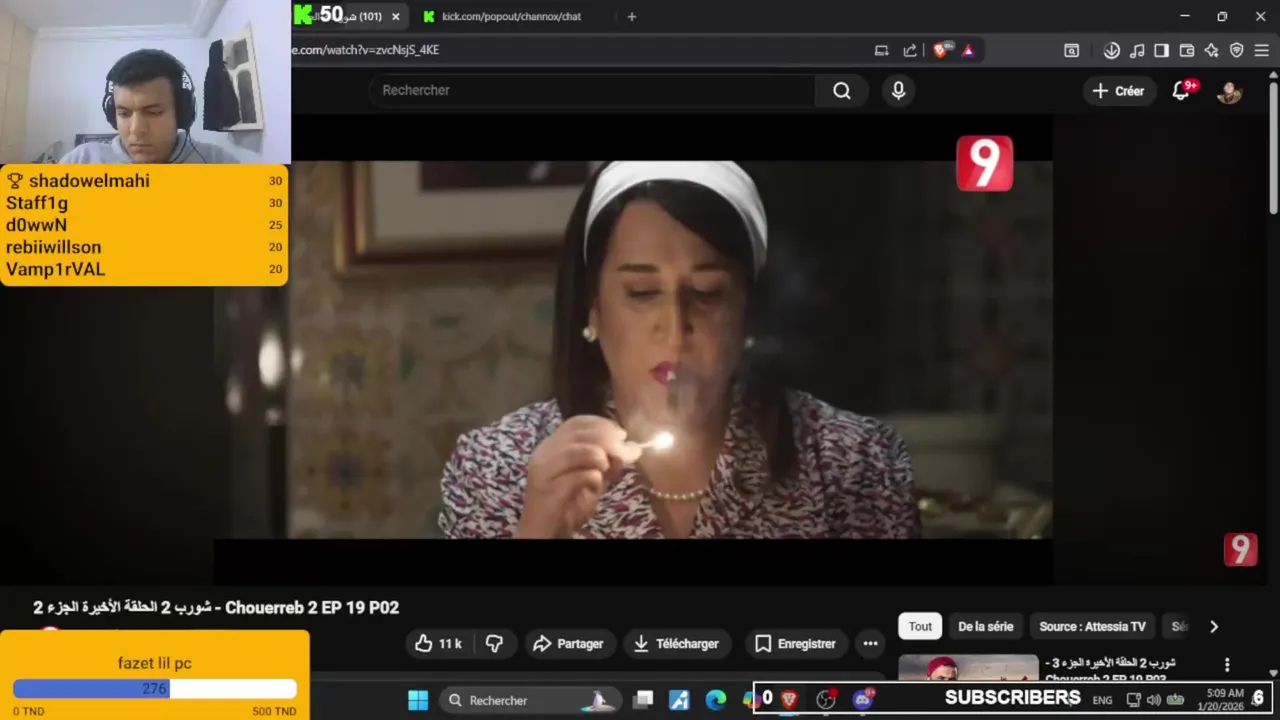
Task: Open the blue A app on taskbar
Action: coord(679,700)
